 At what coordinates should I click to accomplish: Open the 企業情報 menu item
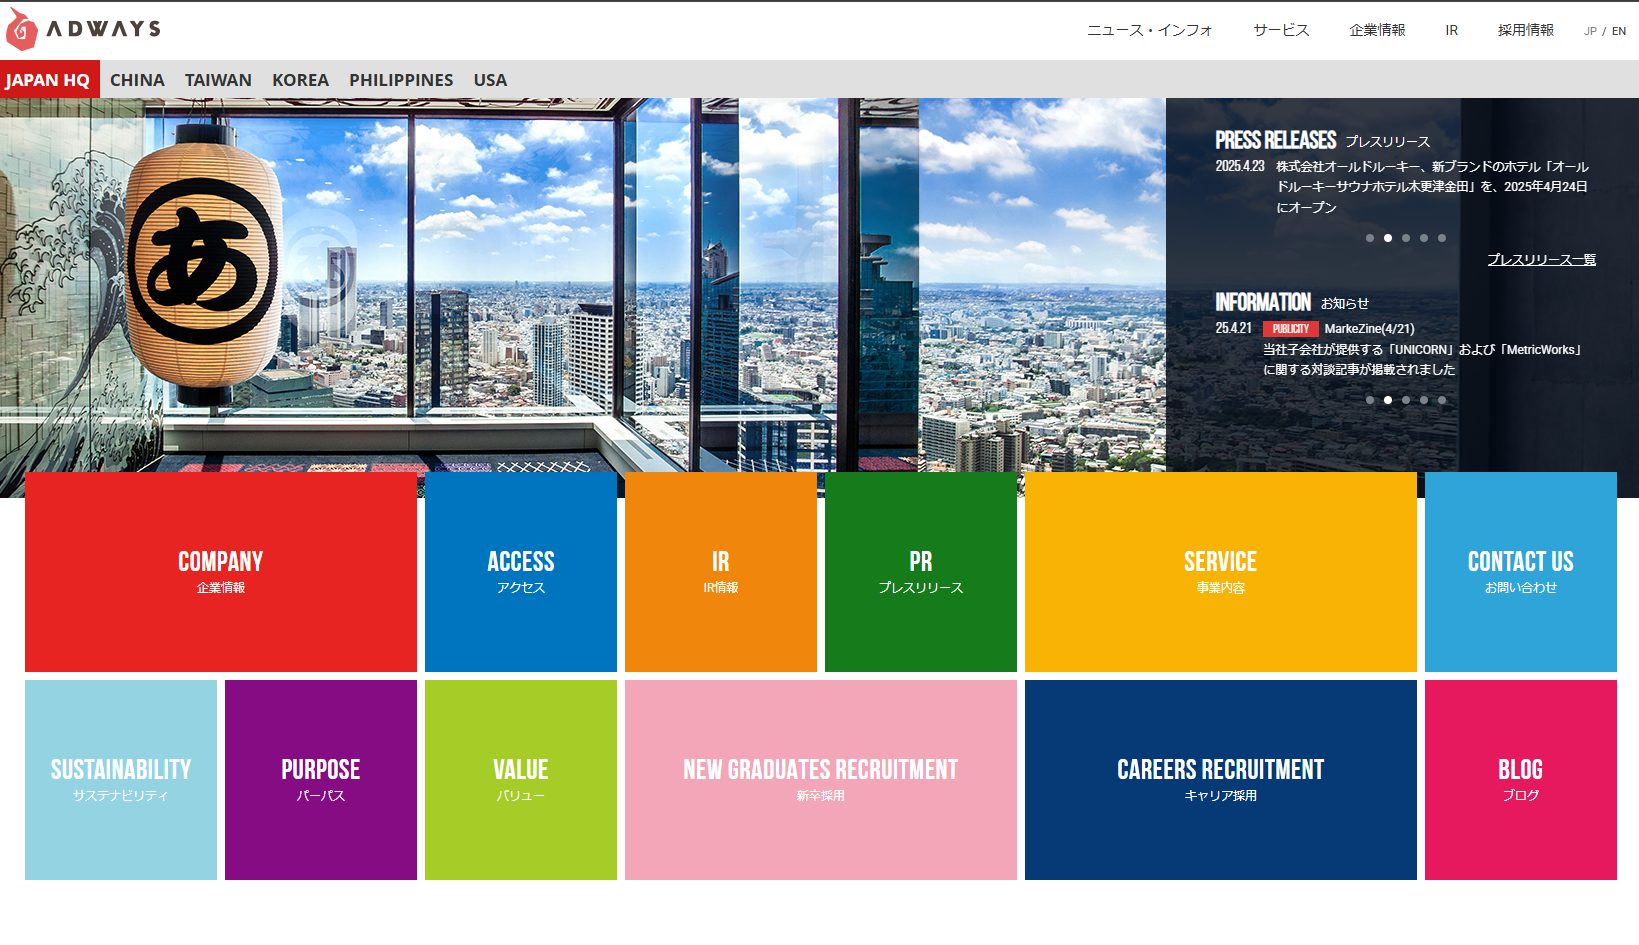point(1377,30)
